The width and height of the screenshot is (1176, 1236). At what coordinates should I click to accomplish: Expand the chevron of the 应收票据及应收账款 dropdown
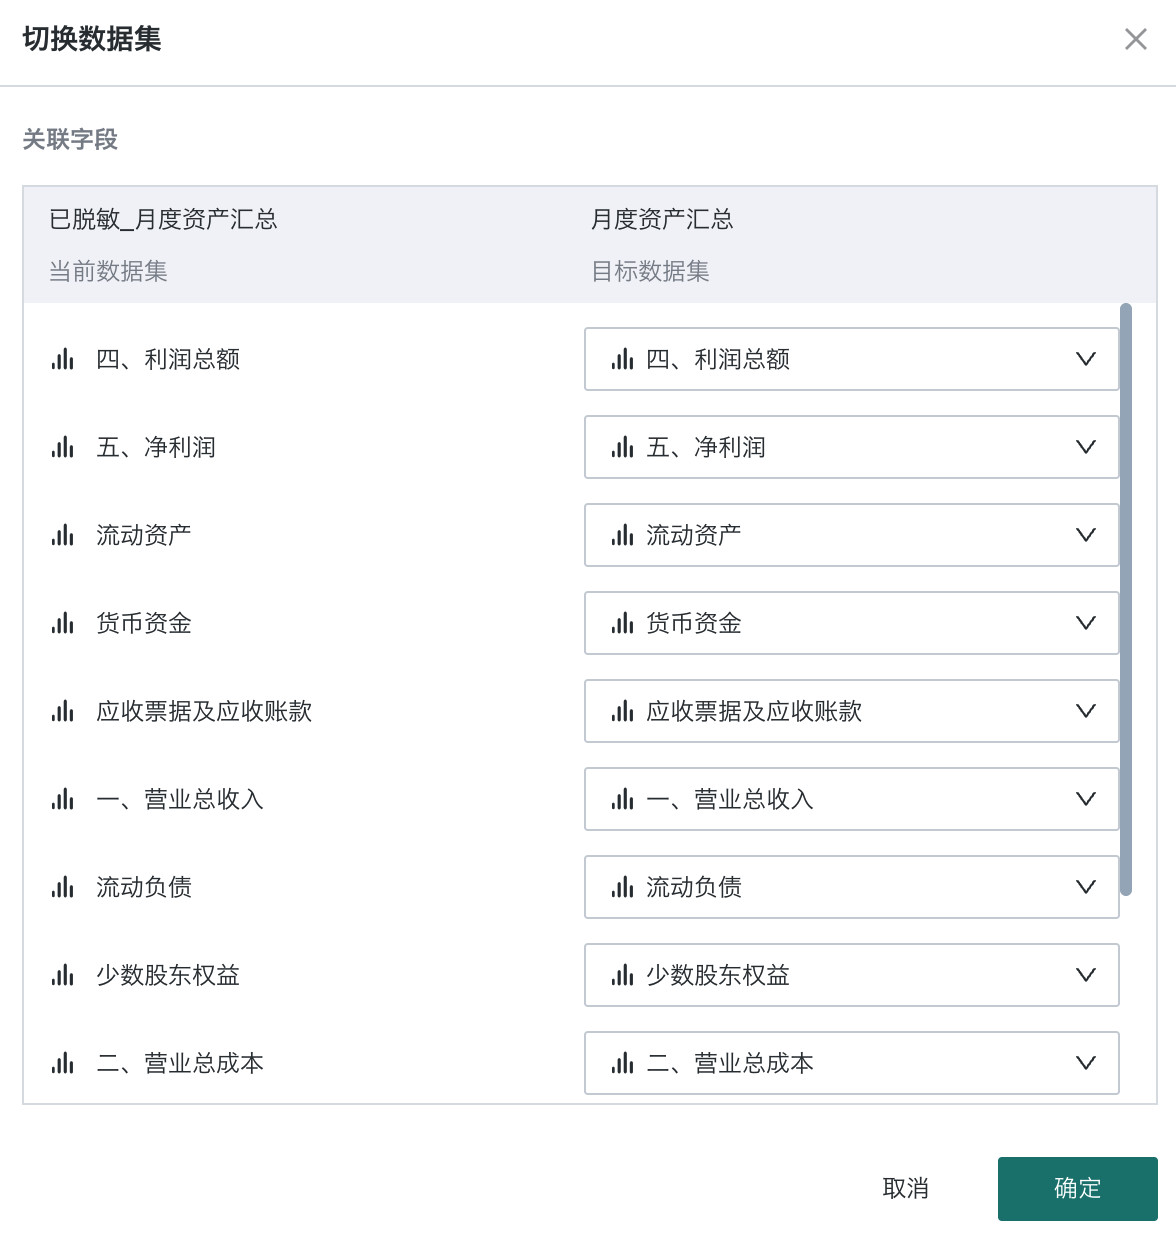(x=1086, y=711)
